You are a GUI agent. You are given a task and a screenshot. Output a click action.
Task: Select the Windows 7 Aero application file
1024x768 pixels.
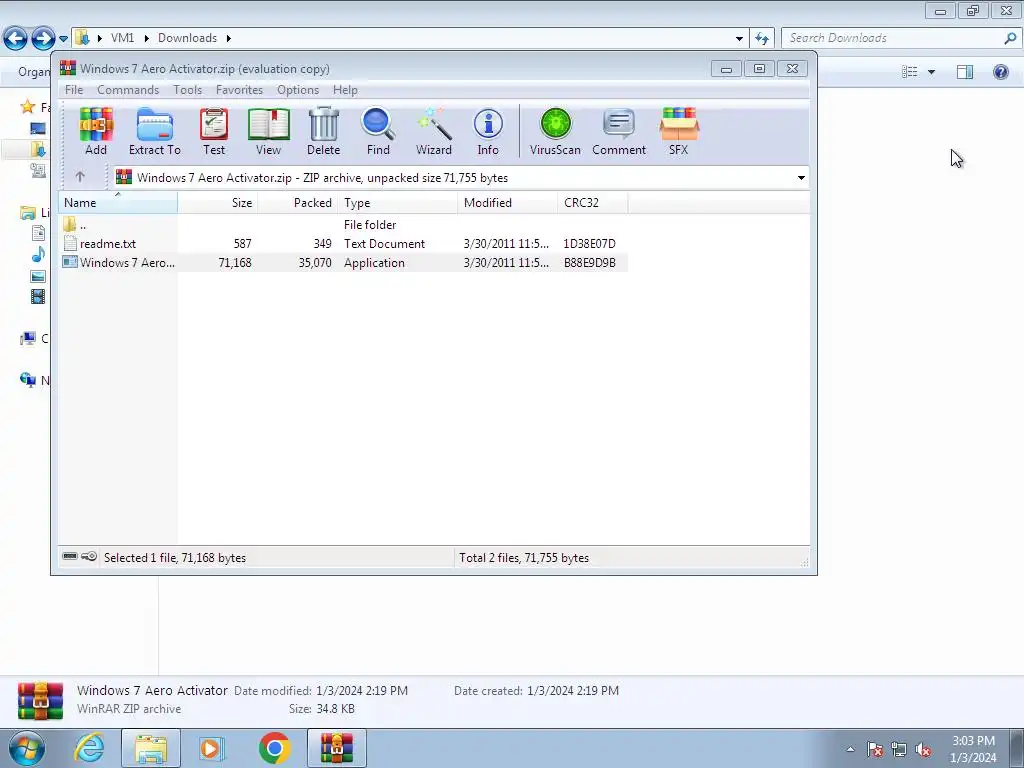coord(119,263)
